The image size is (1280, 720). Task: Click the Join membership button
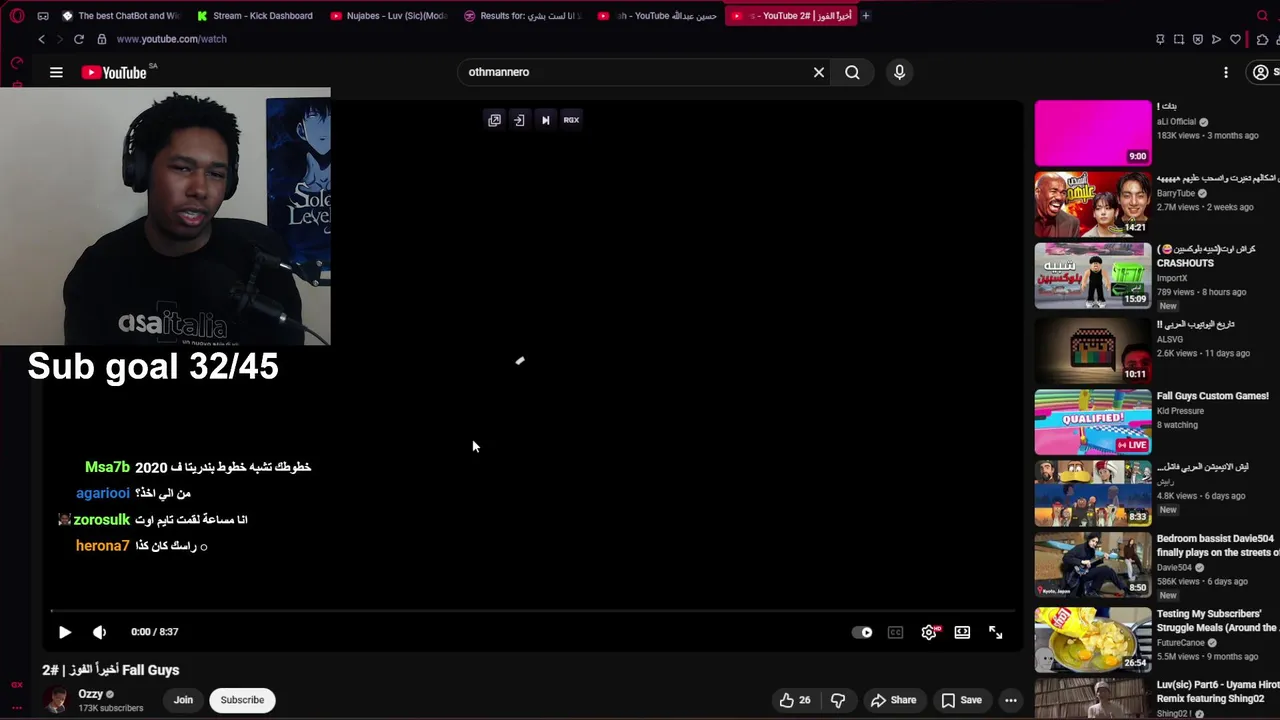pyautogui.click(x=183, y=700)
